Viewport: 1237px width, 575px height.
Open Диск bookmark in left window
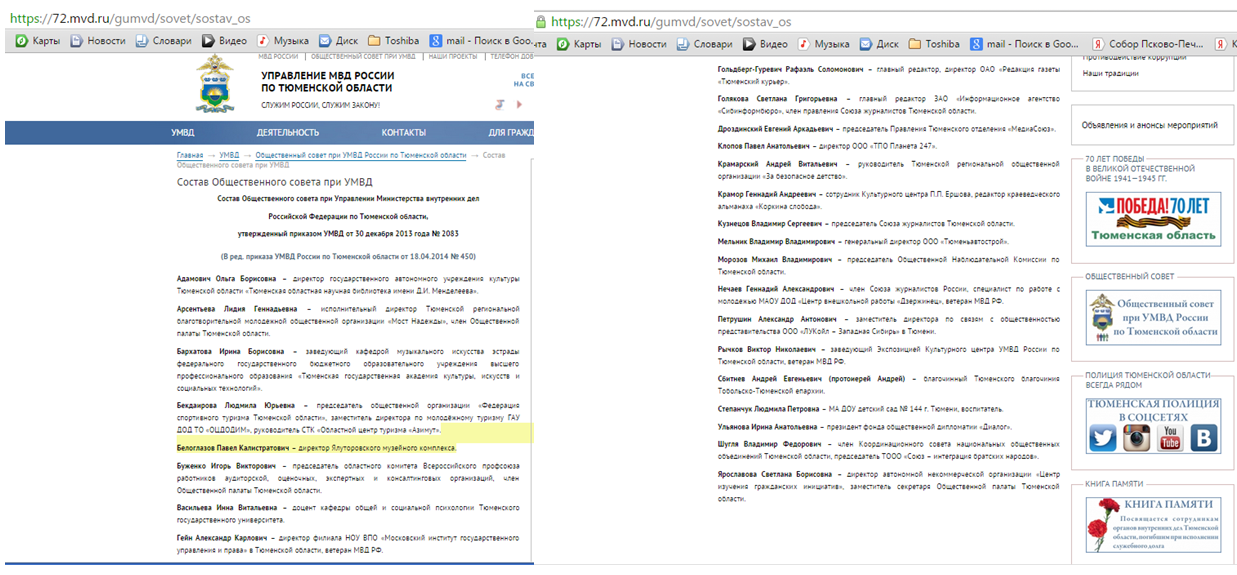point(338,41)
